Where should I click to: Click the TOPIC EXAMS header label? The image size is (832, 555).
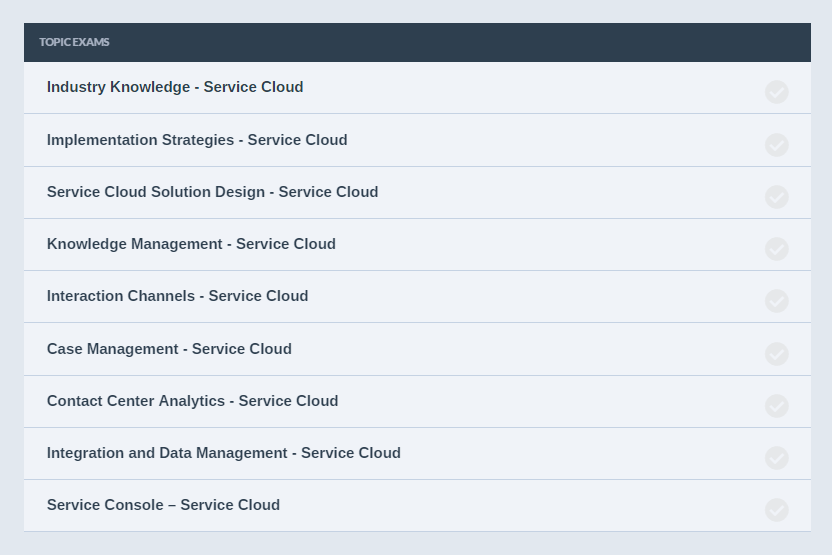[x=74, y=42]
